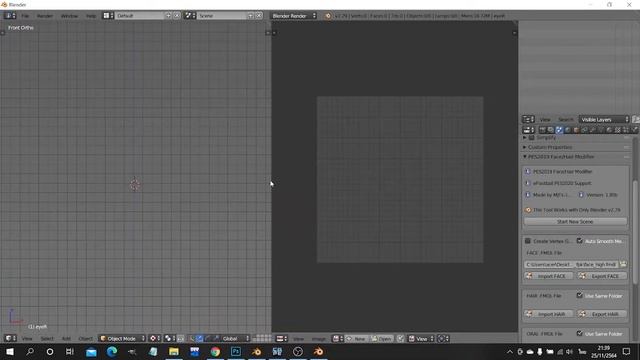This screenshot has width=640, height=360.
Task: Open the physics properties tab icon
Action: tap(635, 130)
